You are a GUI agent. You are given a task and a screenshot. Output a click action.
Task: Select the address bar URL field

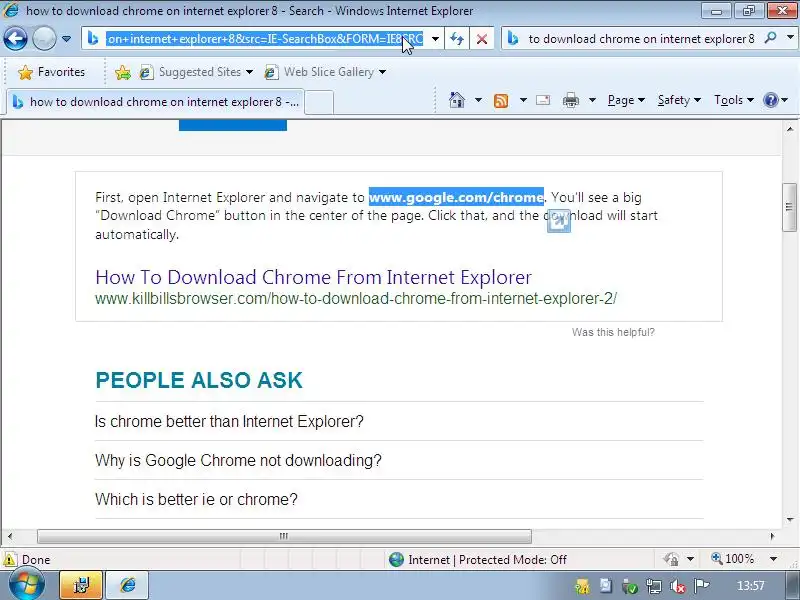pos(264,39)
